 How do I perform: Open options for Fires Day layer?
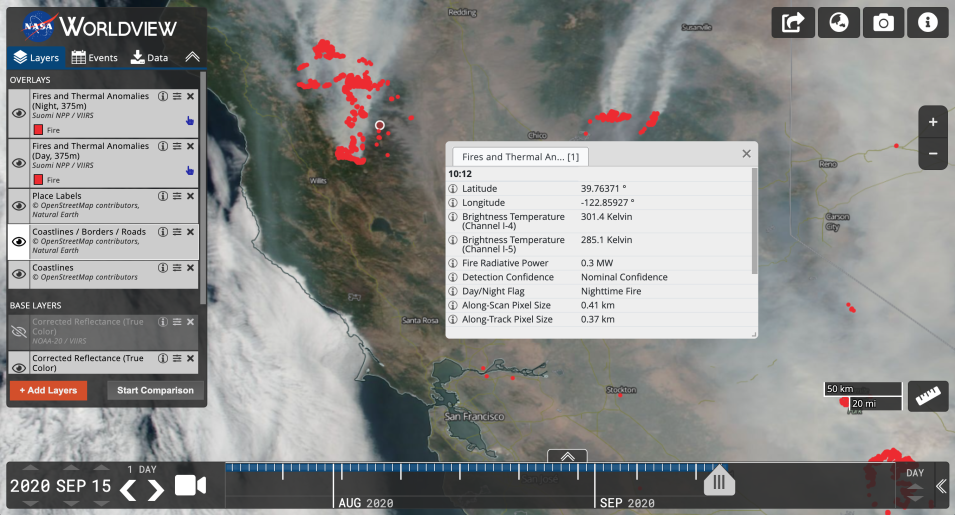click(177, 146)
